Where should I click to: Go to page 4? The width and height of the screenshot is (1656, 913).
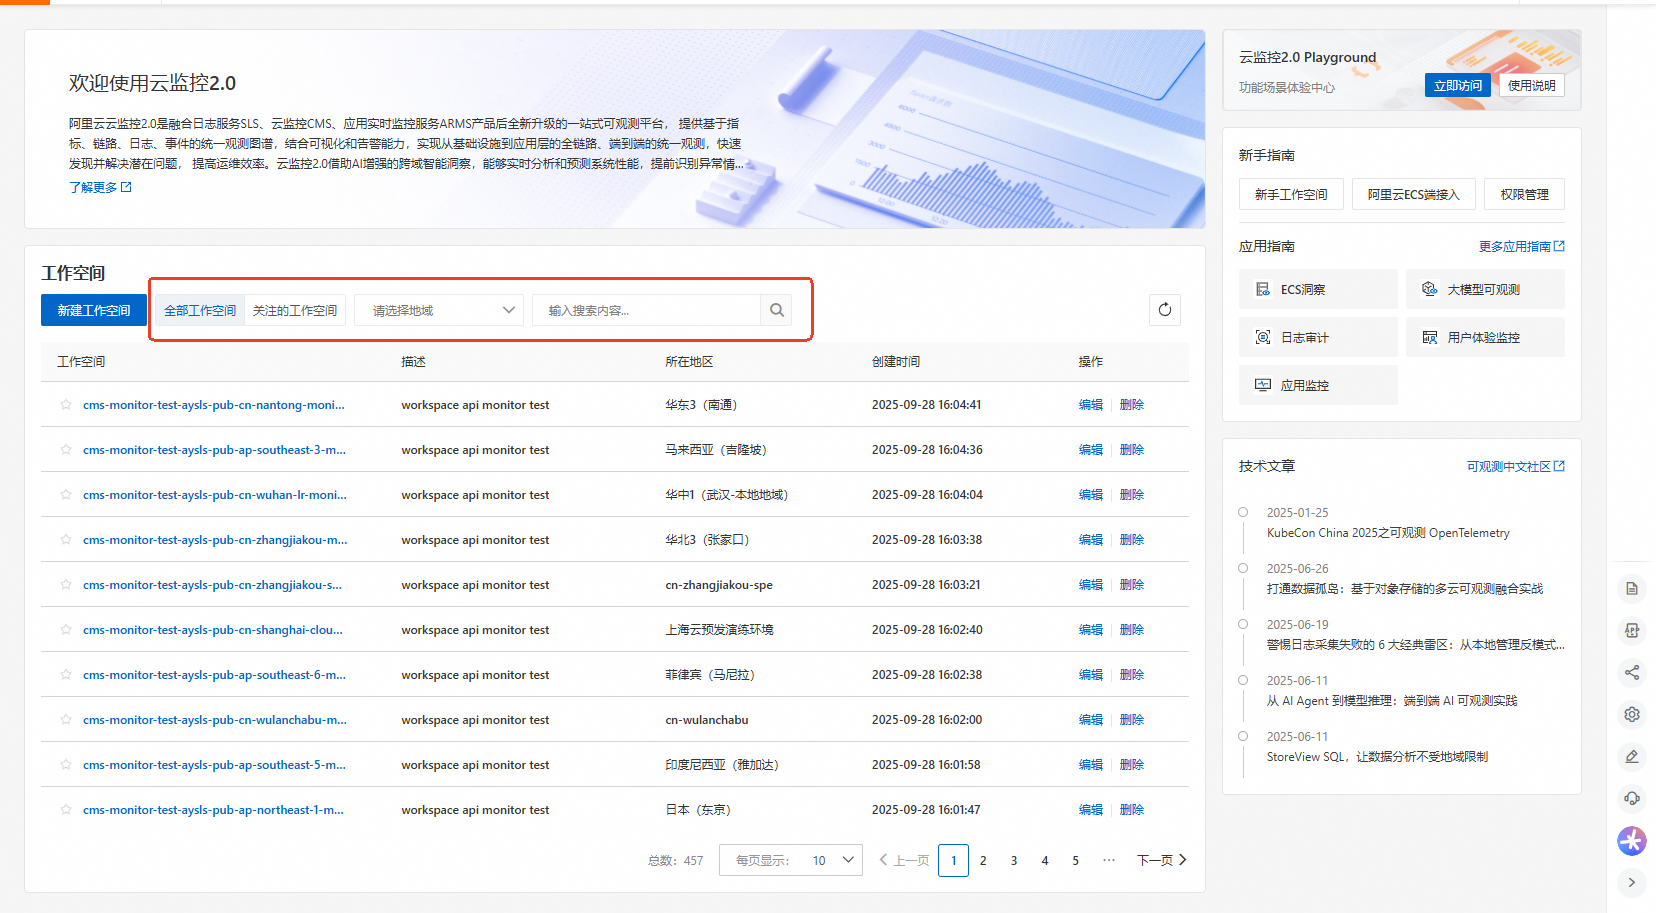[1045, 860]
